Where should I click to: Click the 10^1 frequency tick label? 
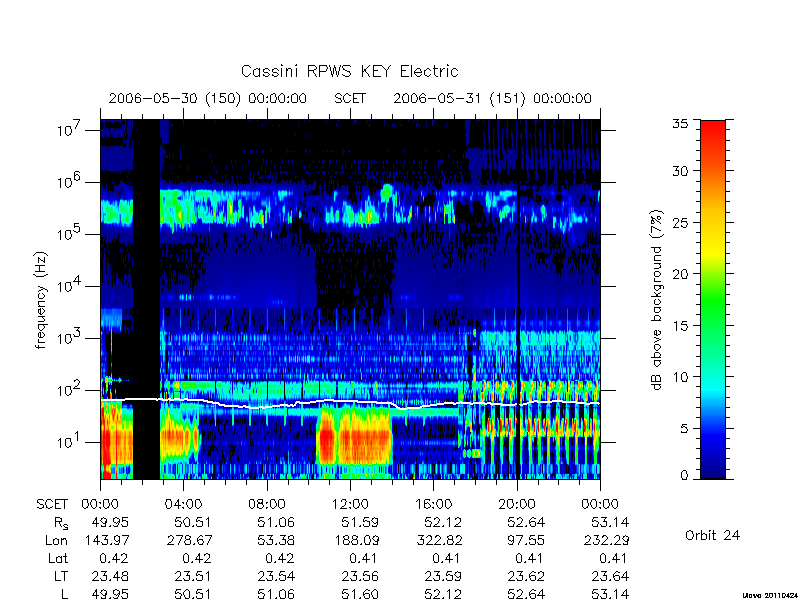click(70, 441)
